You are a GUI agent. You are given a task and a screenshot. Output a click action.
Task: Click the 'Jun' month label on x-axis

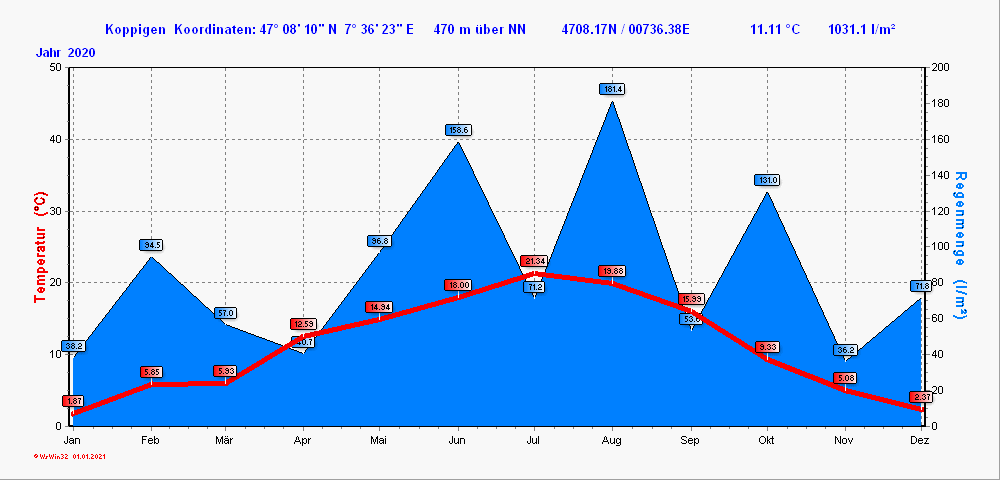[457, 440]
